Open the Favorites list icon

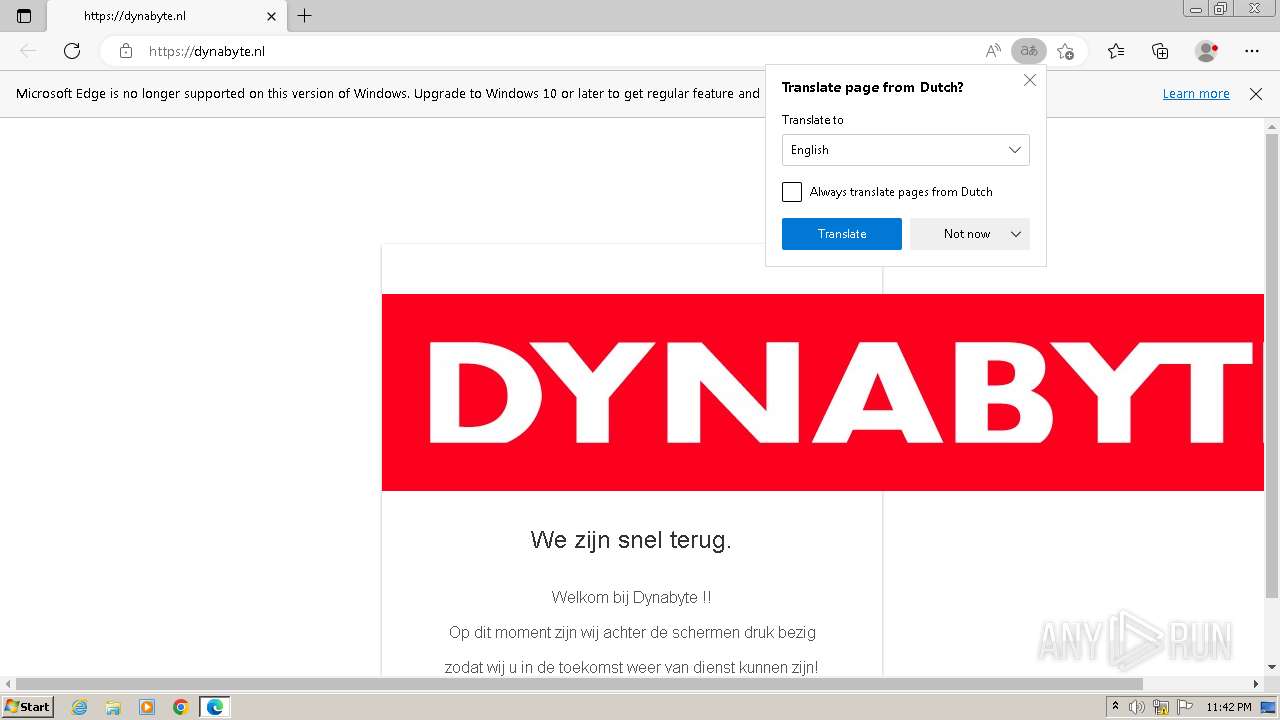pyautogui.click(x=1116, y=51)
